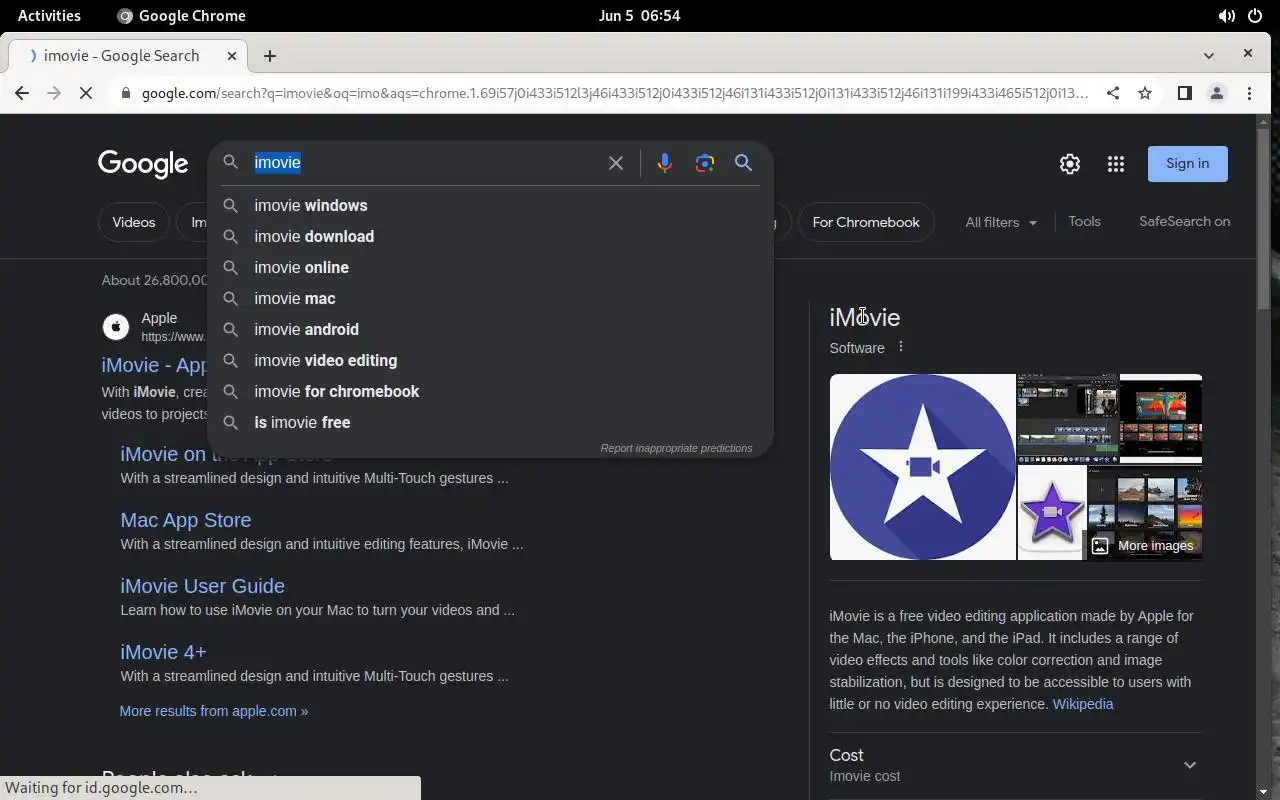The height and width of the screenshot is (800, 1280).
Task: Click More images button
Action: (x=1142, y=545)
